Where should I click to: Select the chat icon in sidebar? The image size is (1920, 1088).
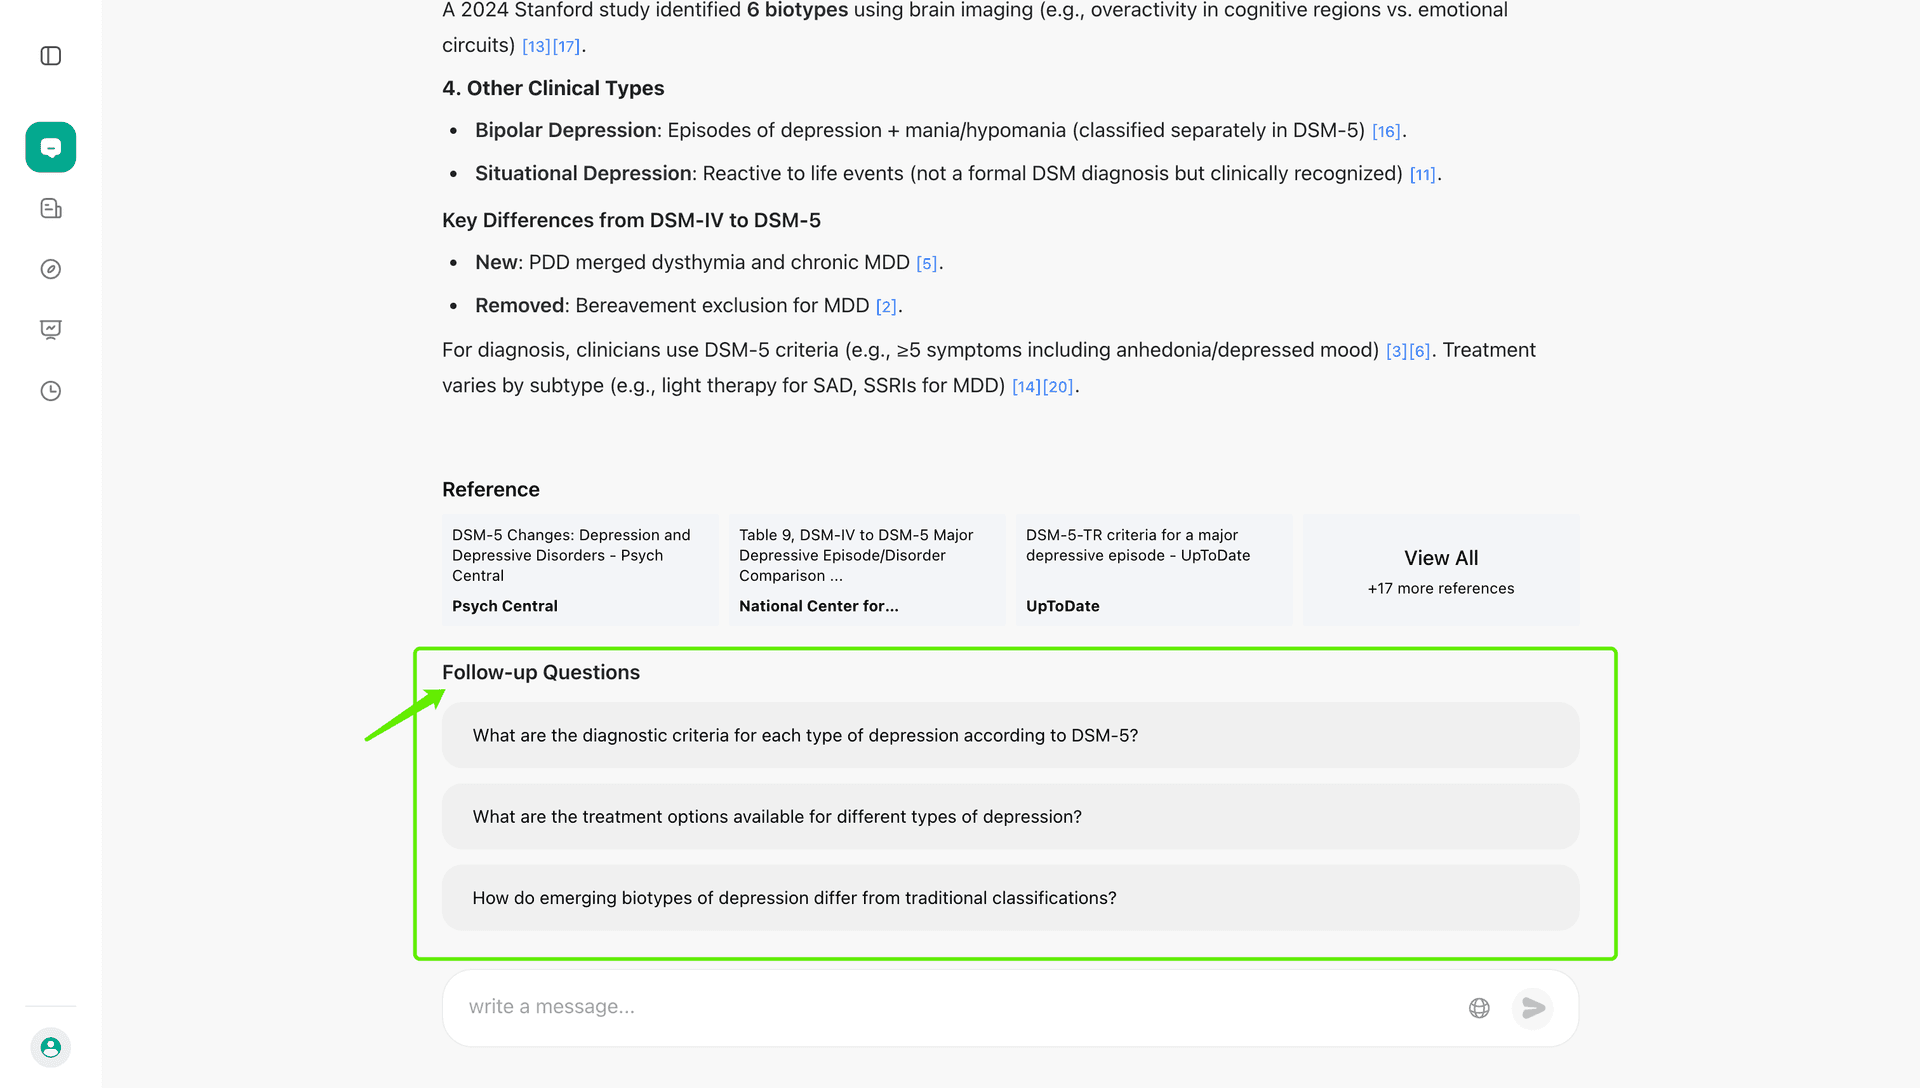point(51,147)
